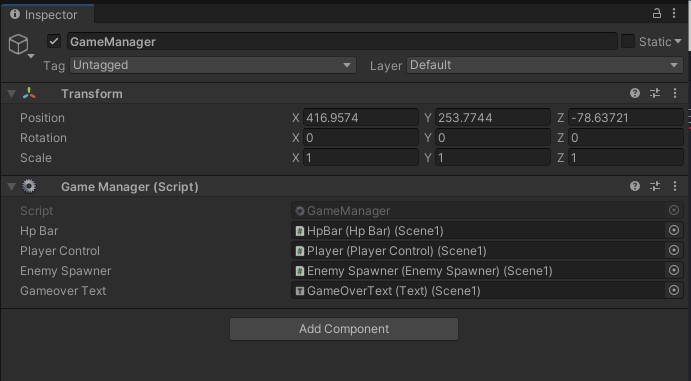This screenshot has width=691, height=381.
Task: Click the Position X field 416.9574
Action: coord(360,118)
